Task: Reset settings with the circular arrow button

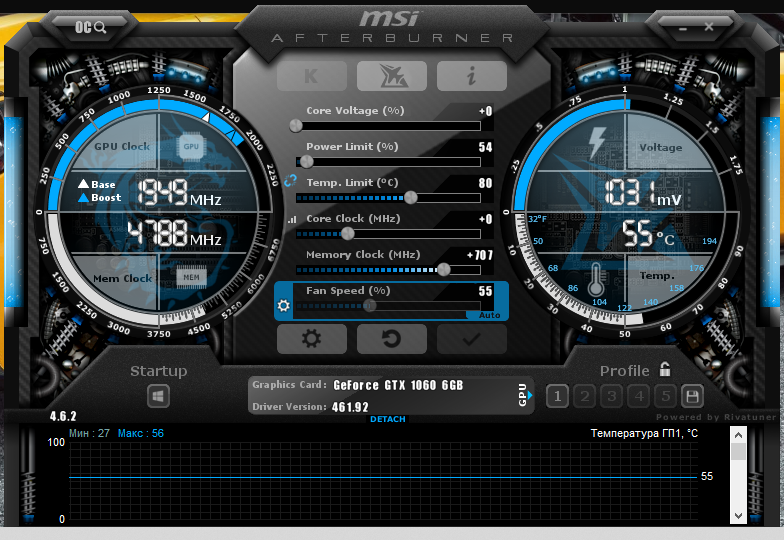Action: click(x=392, y=339)
